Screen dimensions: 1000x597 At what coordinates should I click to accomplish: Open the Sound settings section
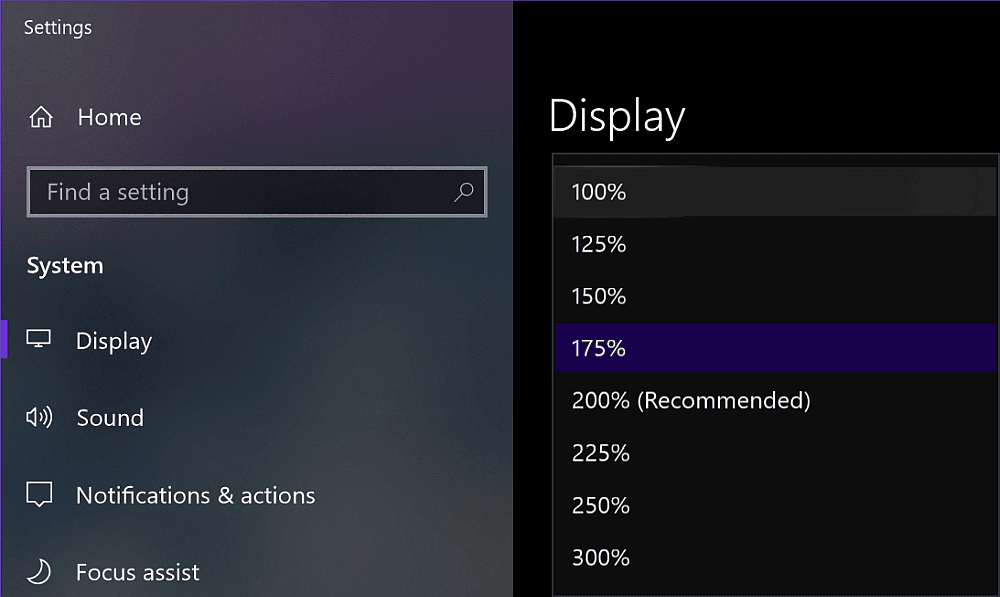click(110, 418)
